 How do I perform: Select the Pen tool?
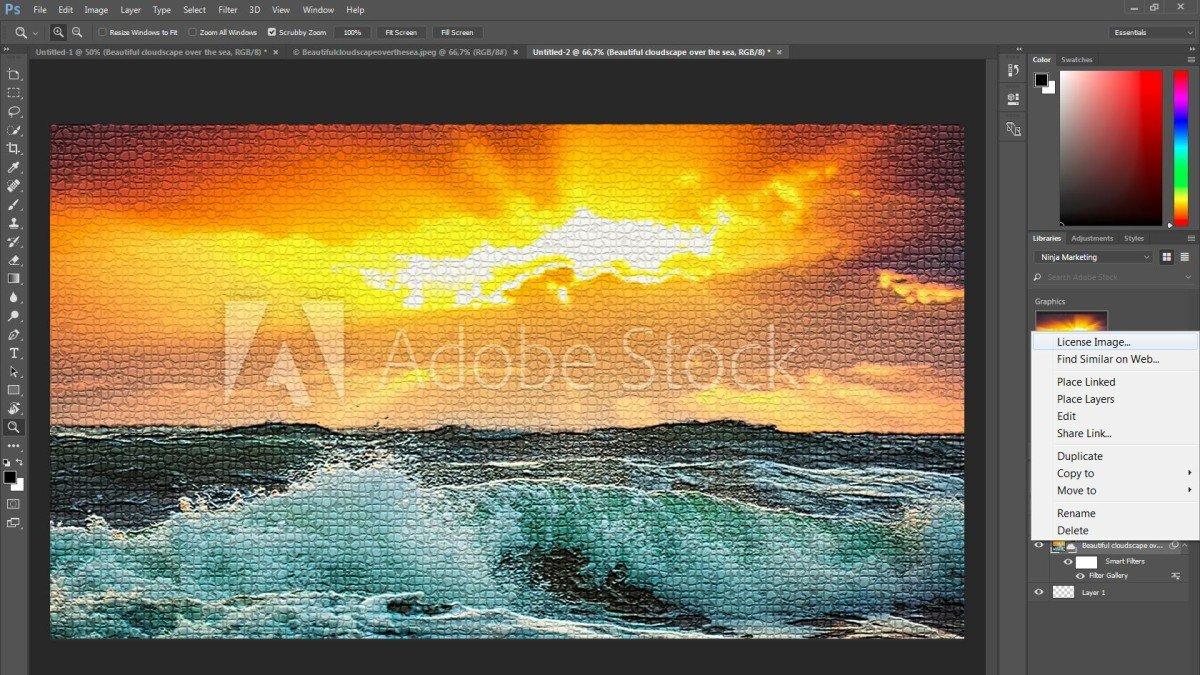coord(14,334)
